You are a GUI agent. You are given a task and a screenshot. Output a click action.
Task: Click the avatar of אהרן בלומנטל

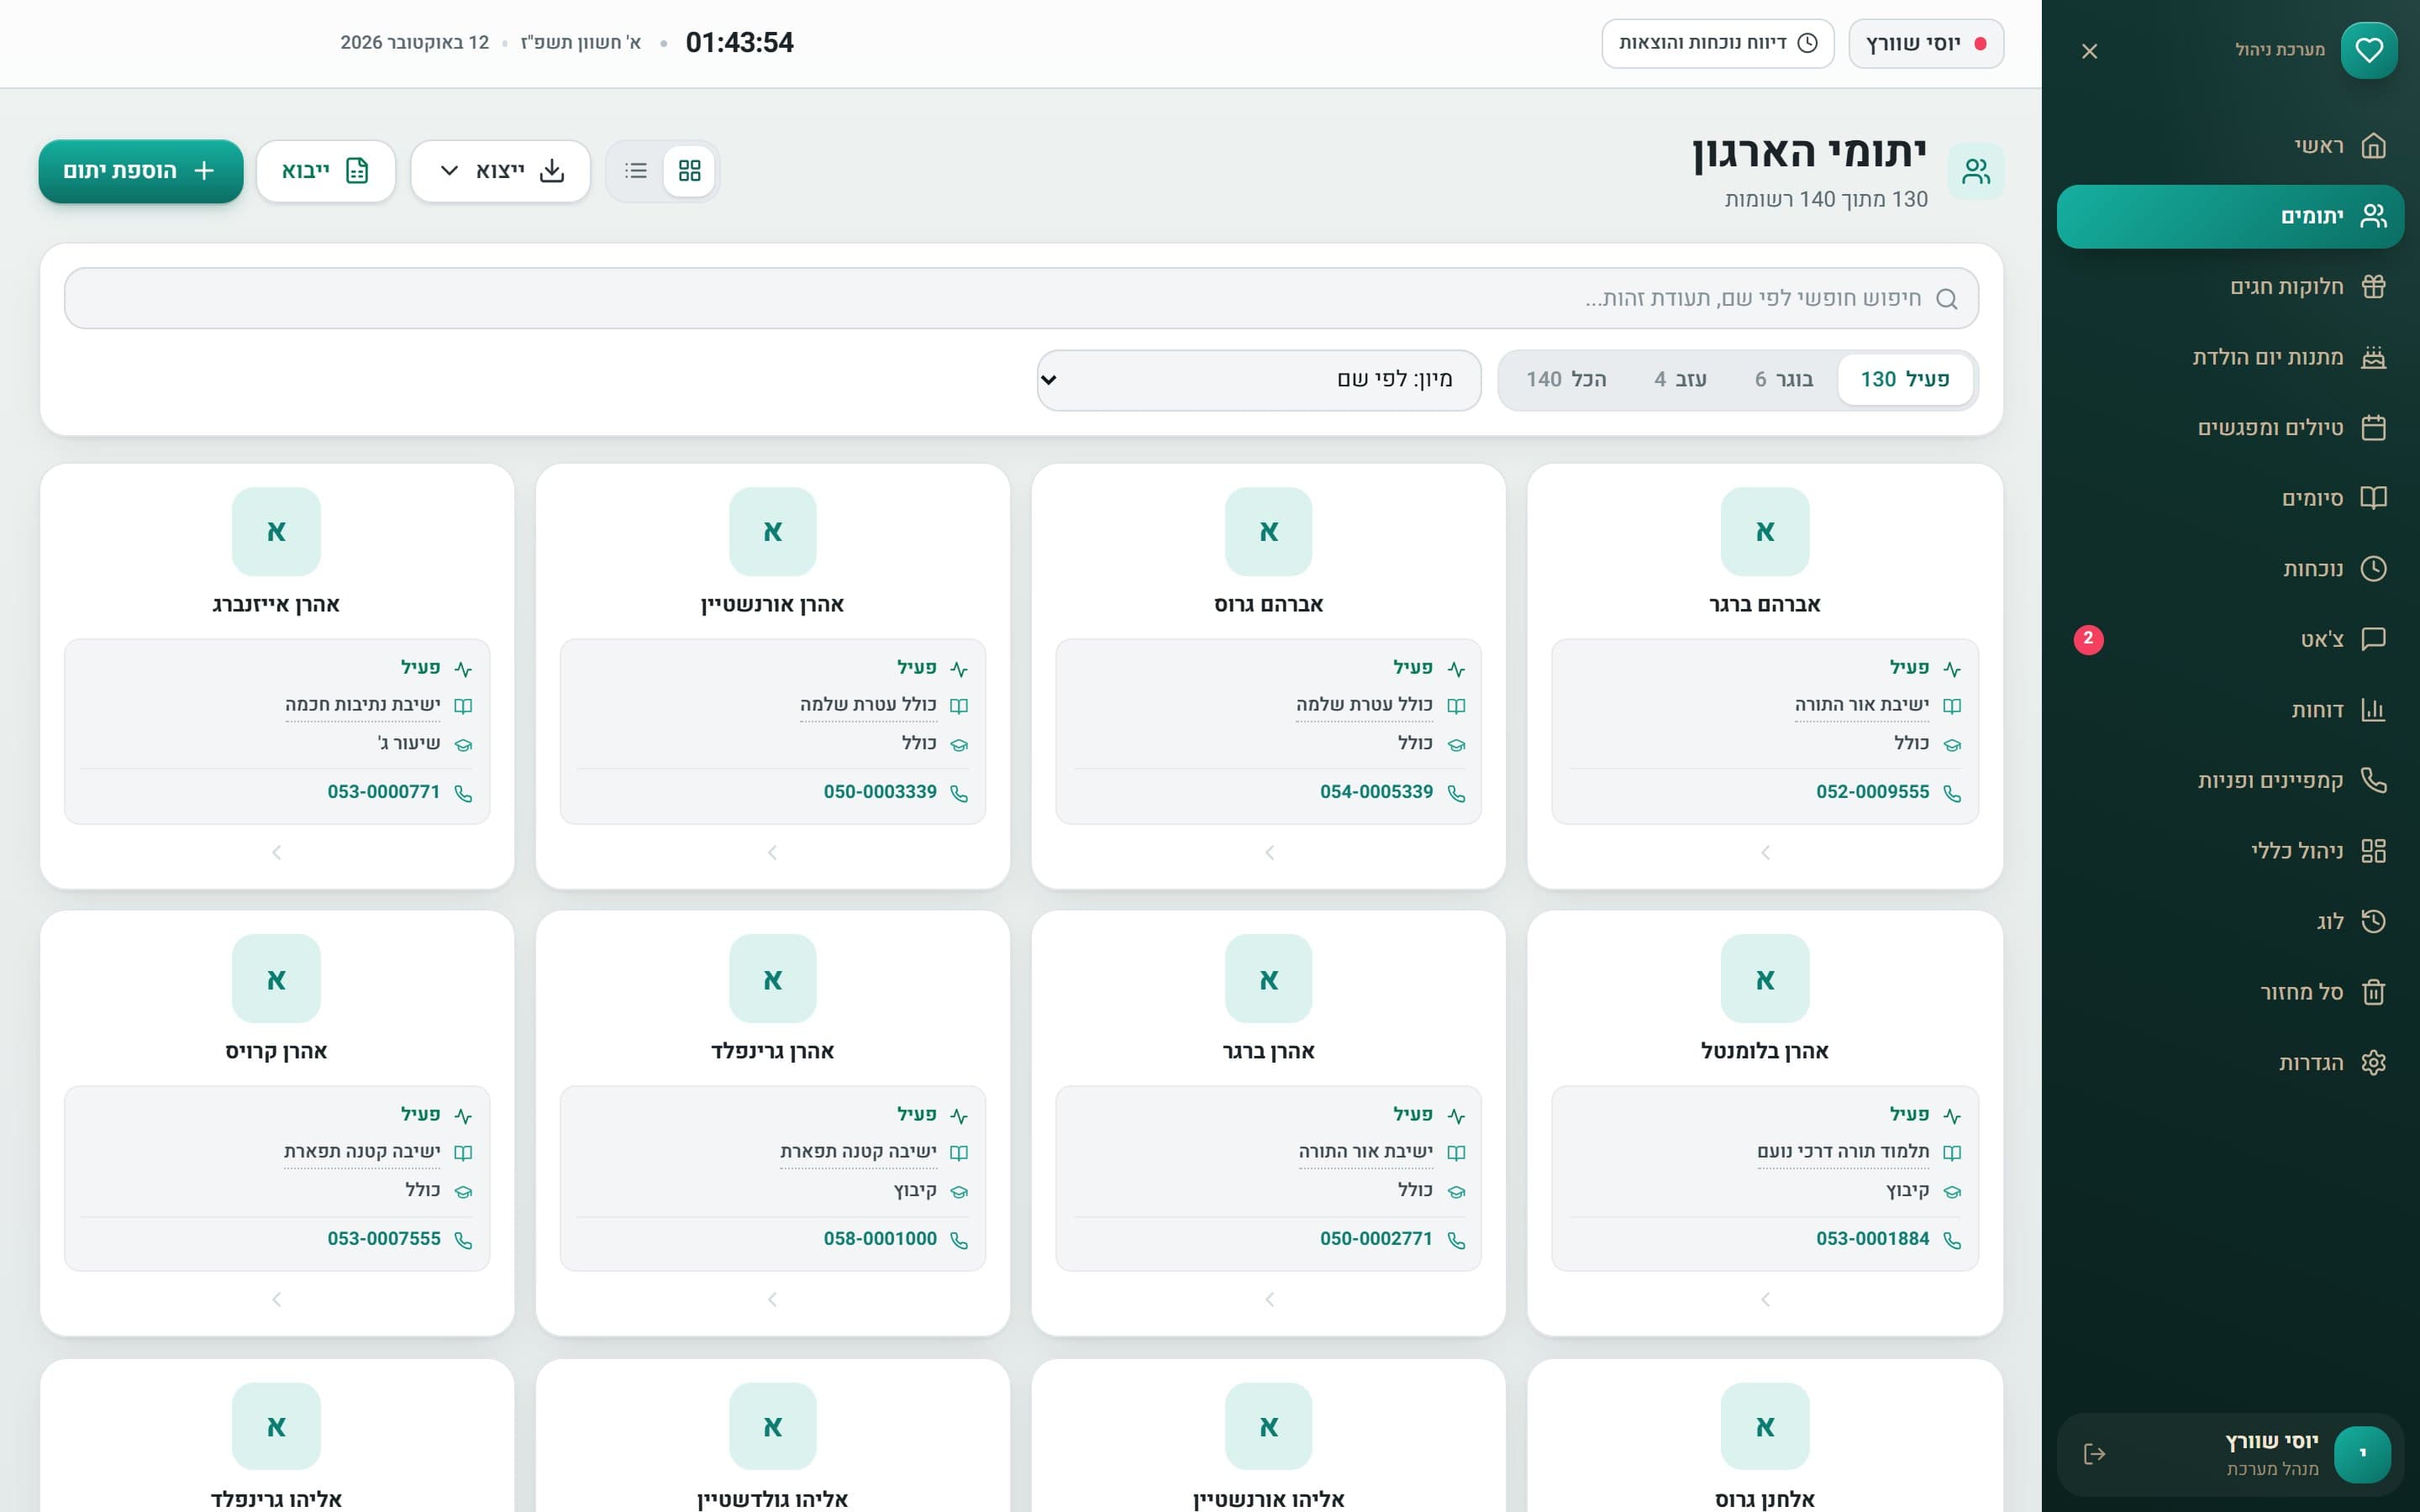click(1765, 978)
